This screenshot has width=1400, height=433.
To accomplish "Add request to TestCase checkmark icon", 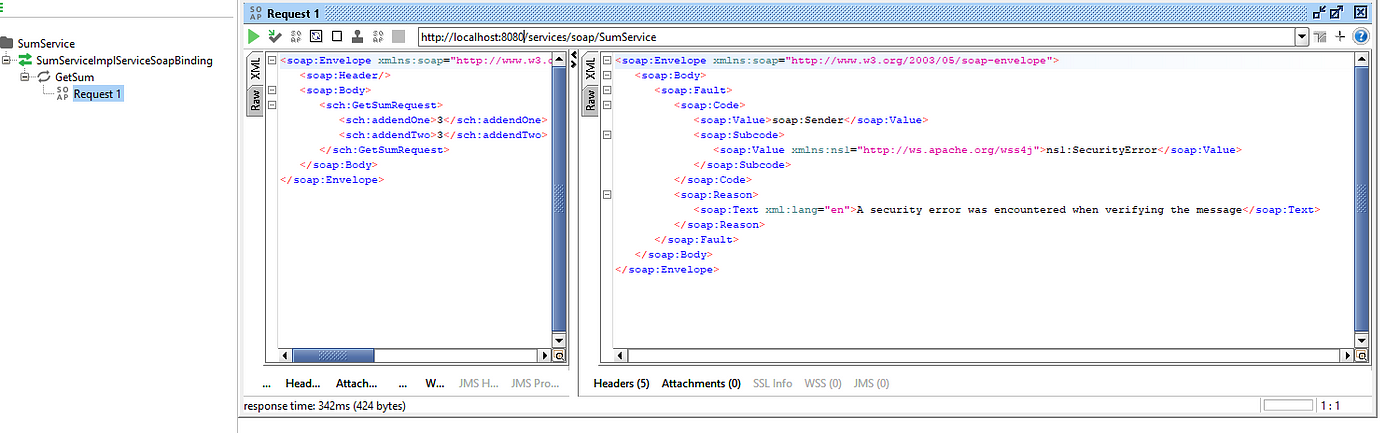I will click(x=275, y=36).
